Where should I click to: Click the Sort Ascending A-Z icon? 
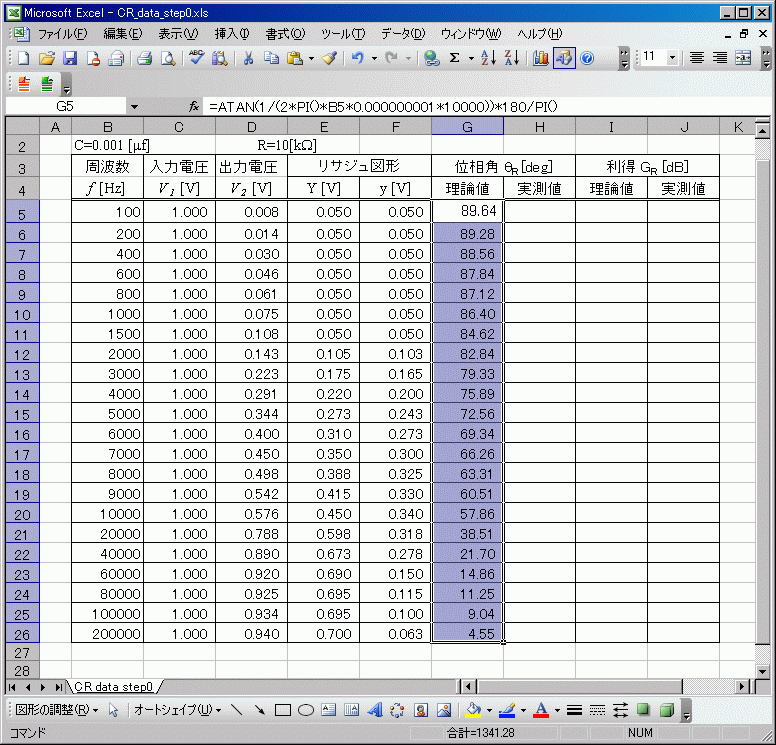pos(488,58)
